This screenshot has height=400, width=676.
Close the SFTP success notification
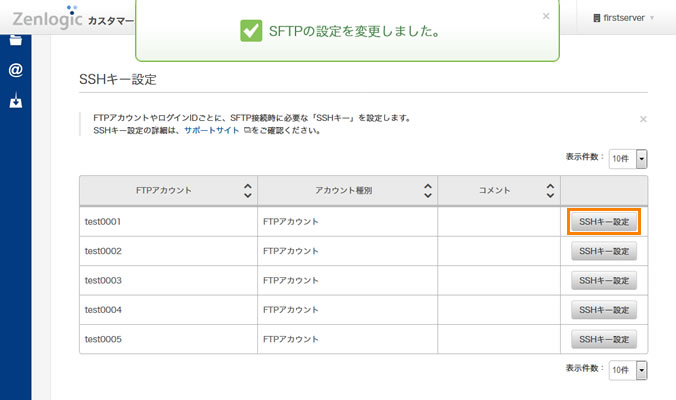pos(546,16)
